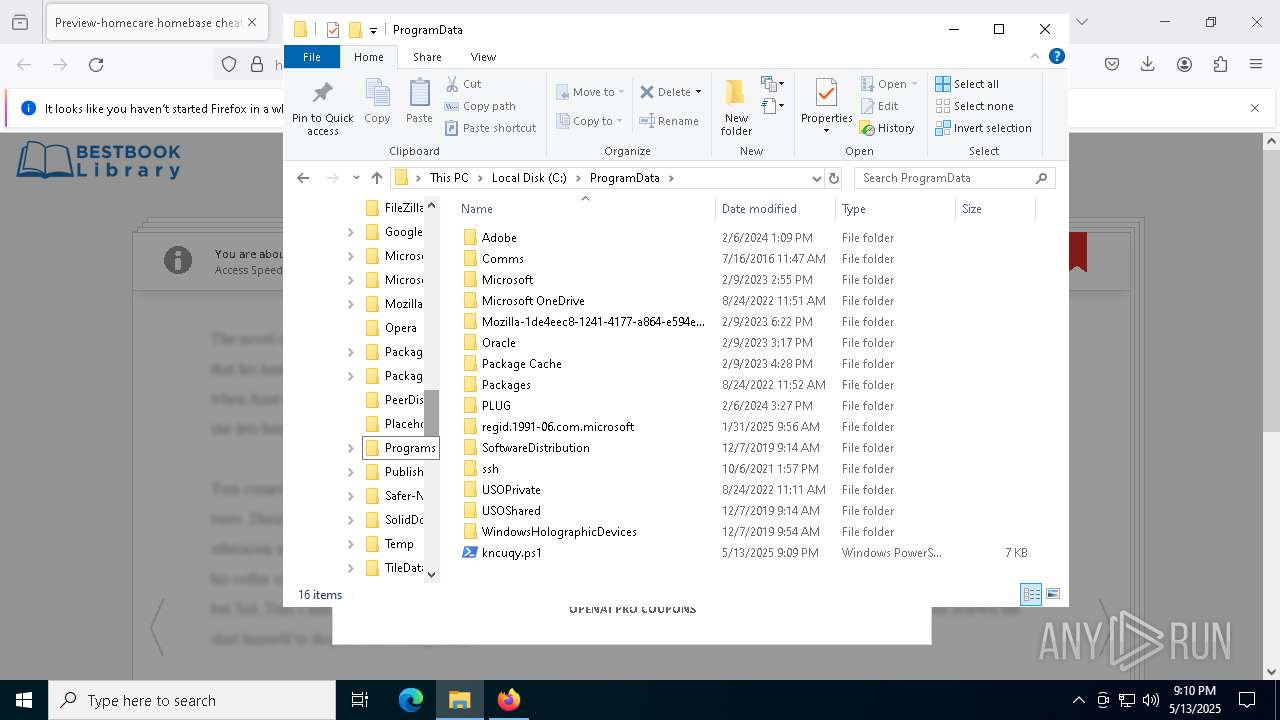Open Microsoft Edge from taskbar
This screenshot has height=720, width=1280.
coord(411,700)
